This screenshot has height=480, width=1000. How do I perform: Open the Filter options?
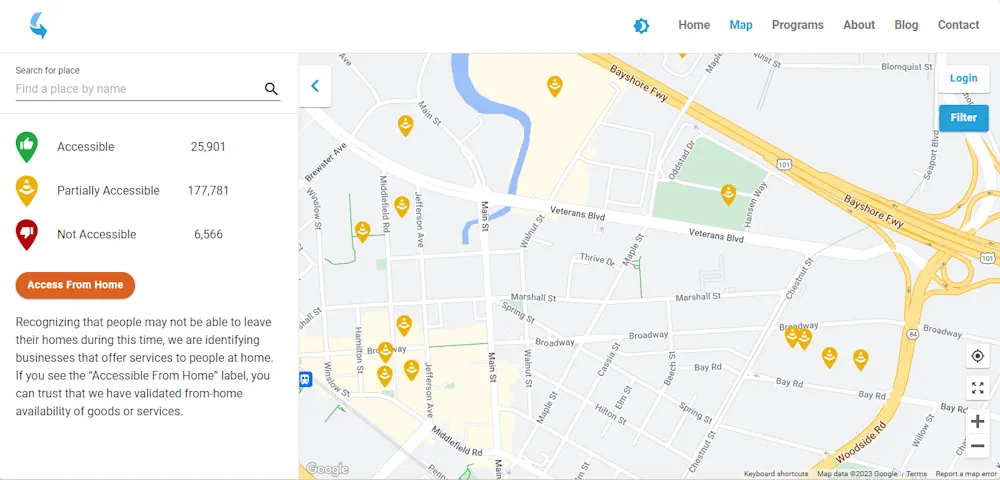(x=963, y=118)
